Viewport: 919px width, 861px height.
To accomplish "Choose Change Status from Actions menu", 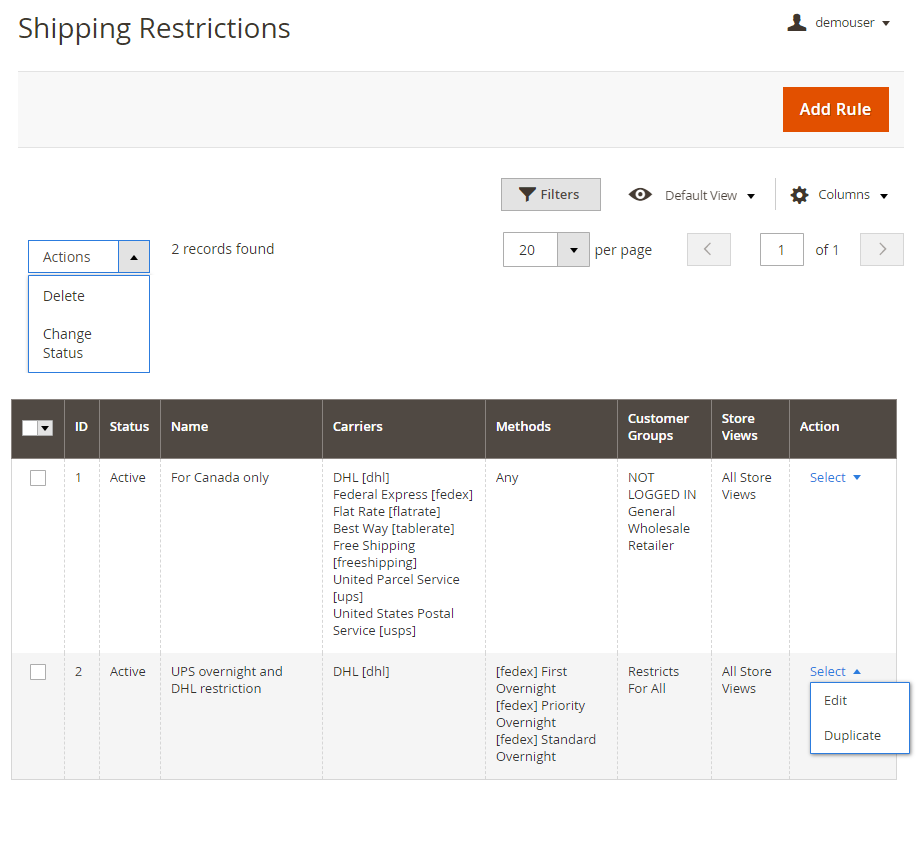I will coord(67,343).
